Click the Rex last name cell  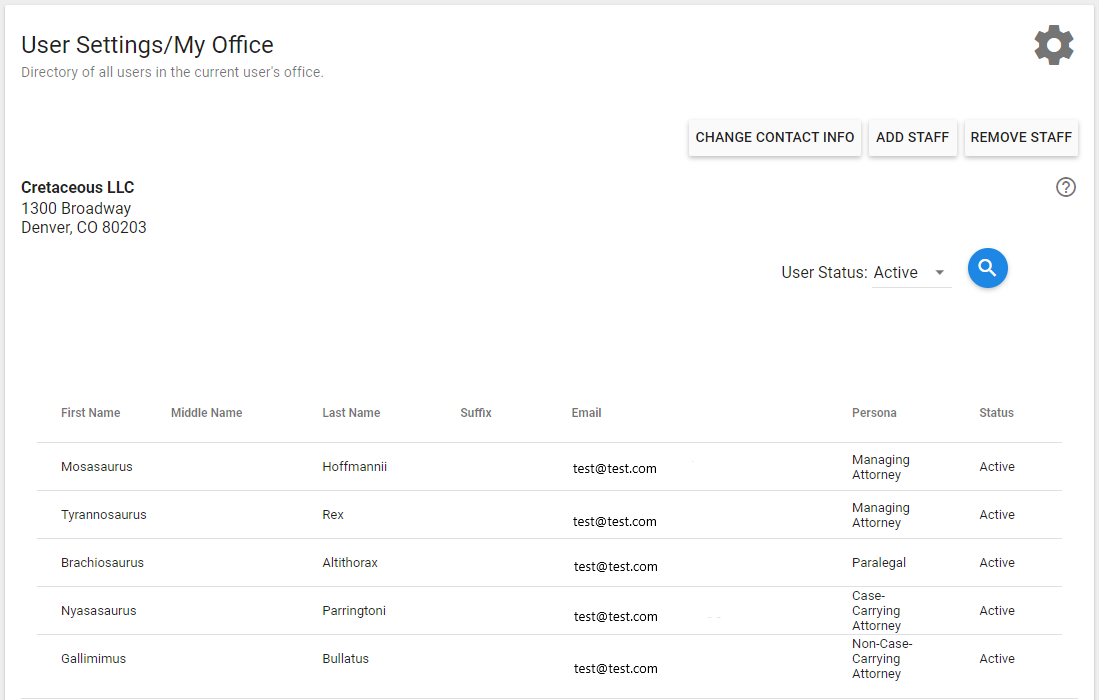[x=333, y=515]
